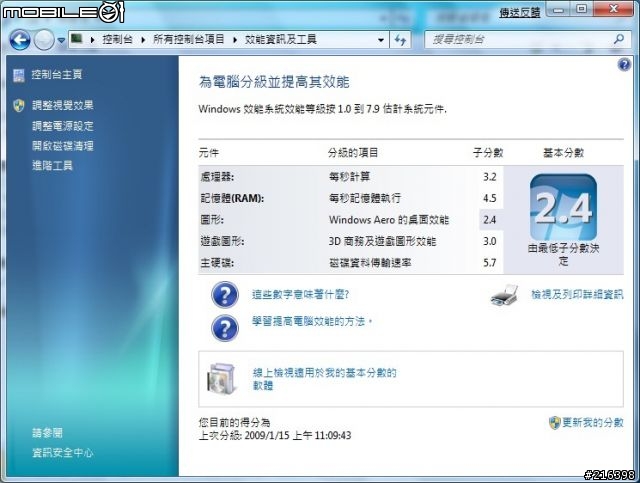Click the 傳送反饋 feedback link
640x483 pixels.
tap(520, 13)
